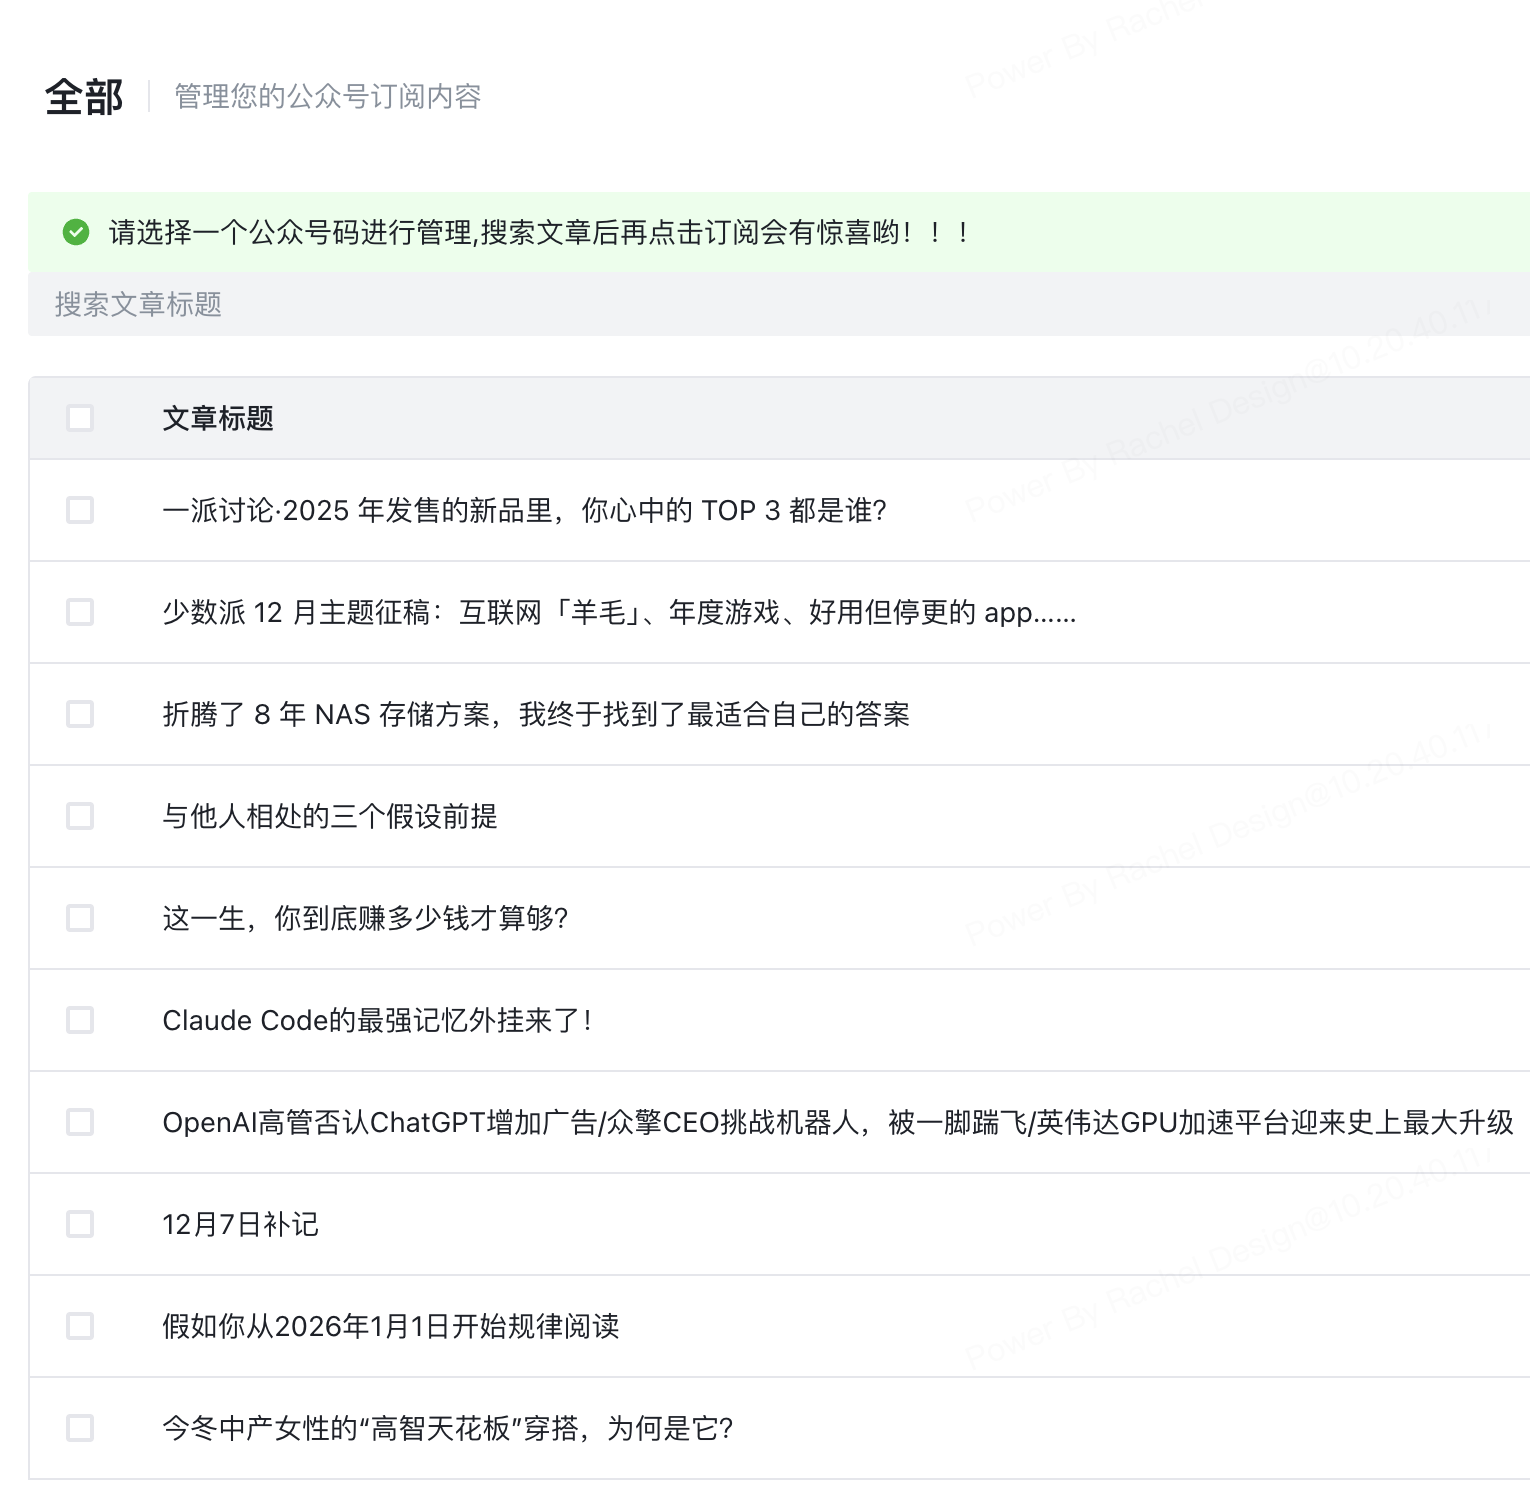This screenshot has height=1488, width=1530.
Task: Check the box for 这一生，你到底赚多少钱才算够?
Action: pos(80,919)
